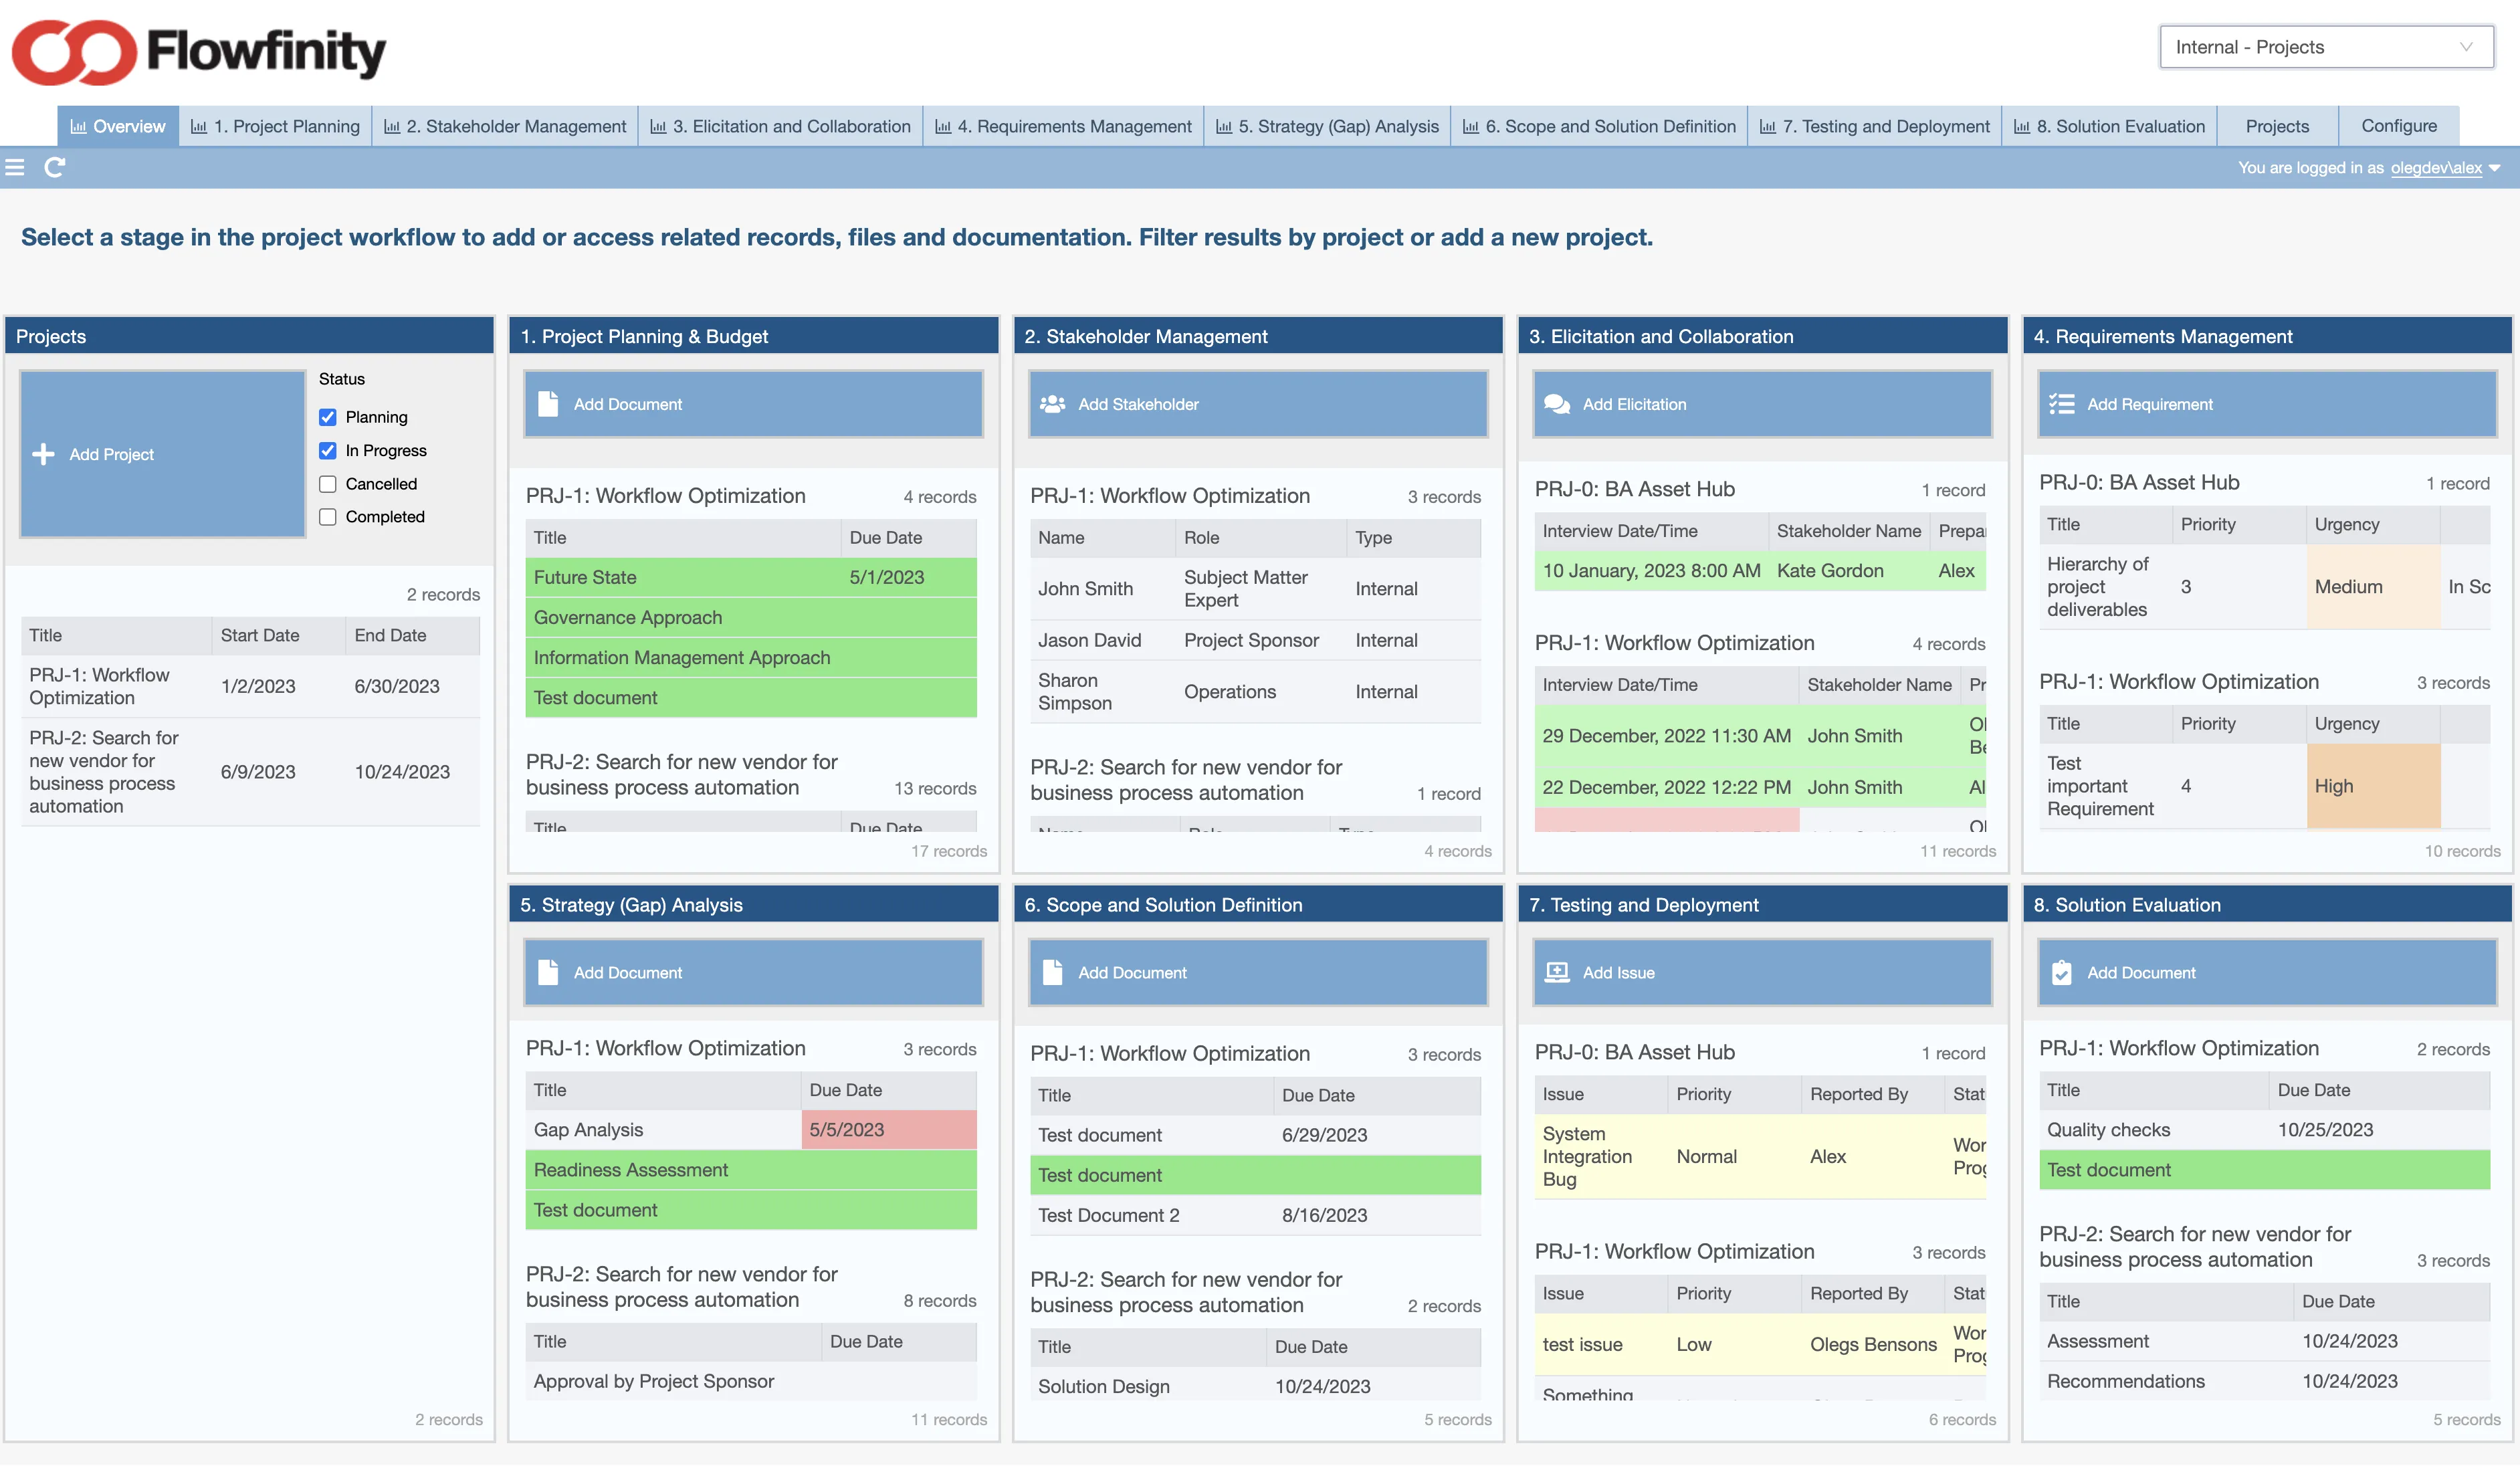Refresh the dashboard view

pos(55,167)
